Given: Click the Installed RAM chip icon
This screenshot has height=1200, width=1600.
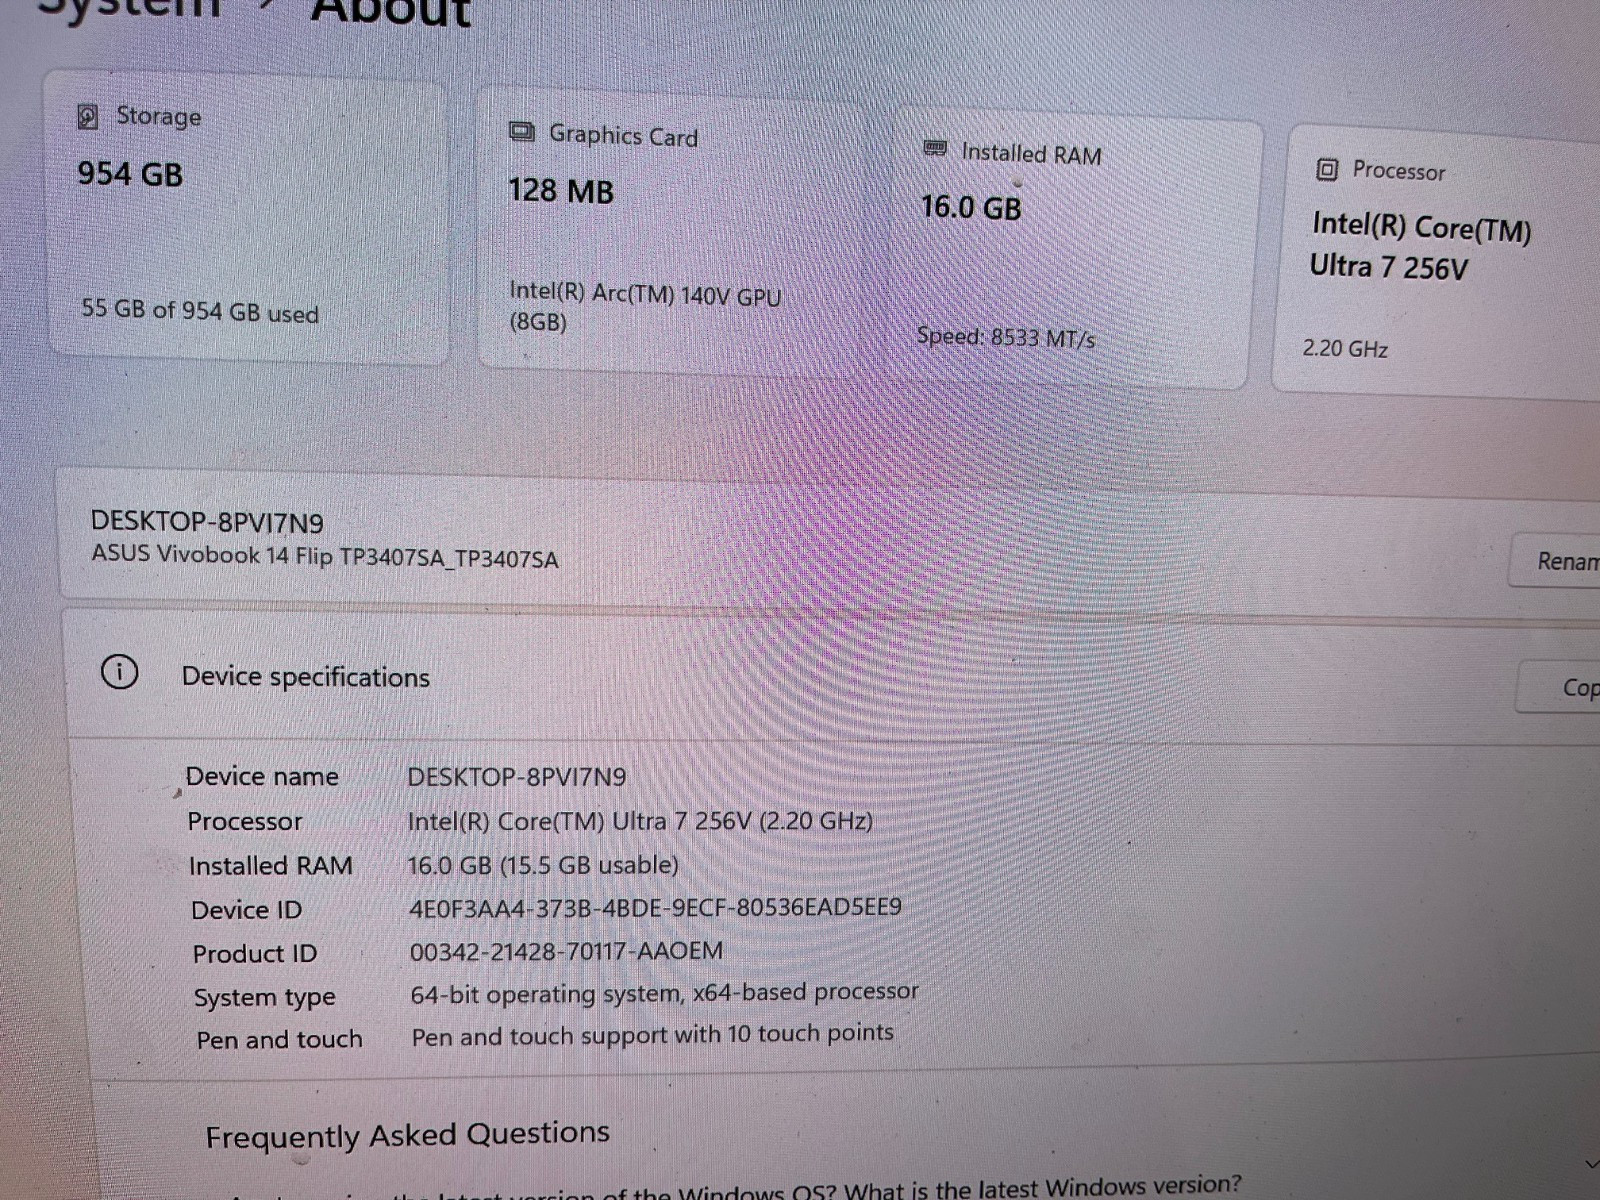Looking at the screenshot, I should (x=935, y=149).
